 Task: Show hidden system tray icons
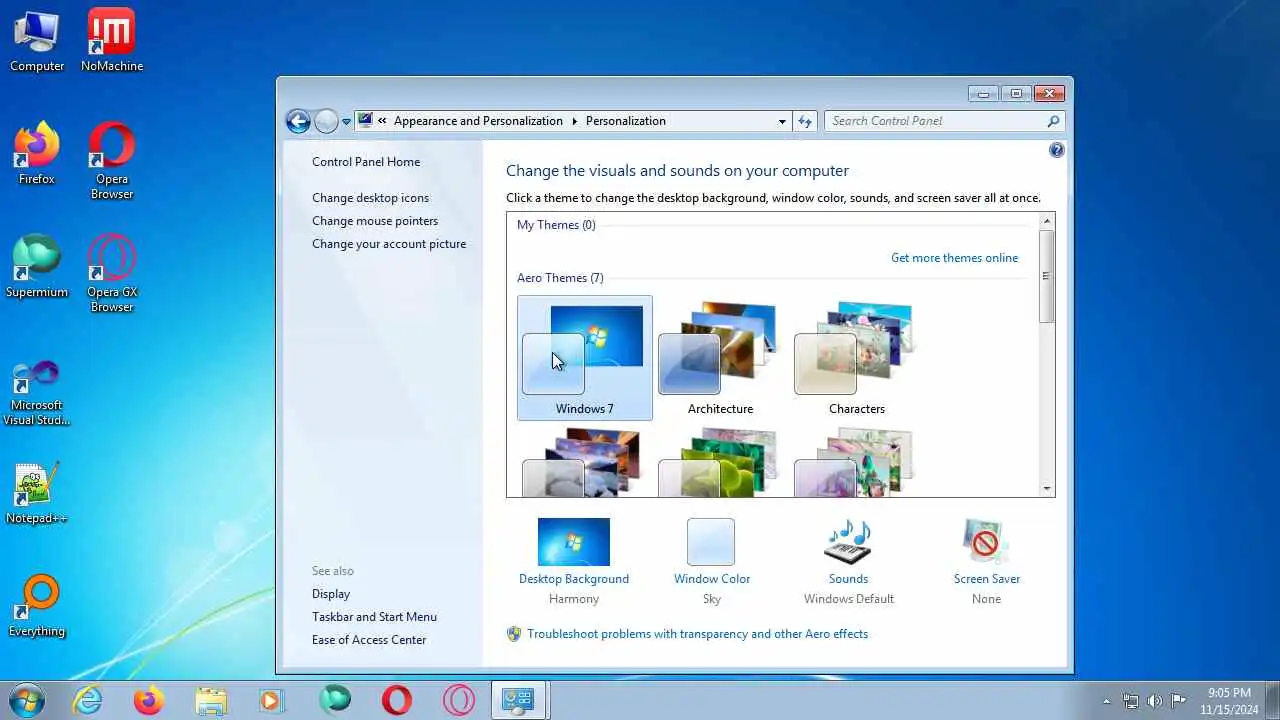[1106, 701]
